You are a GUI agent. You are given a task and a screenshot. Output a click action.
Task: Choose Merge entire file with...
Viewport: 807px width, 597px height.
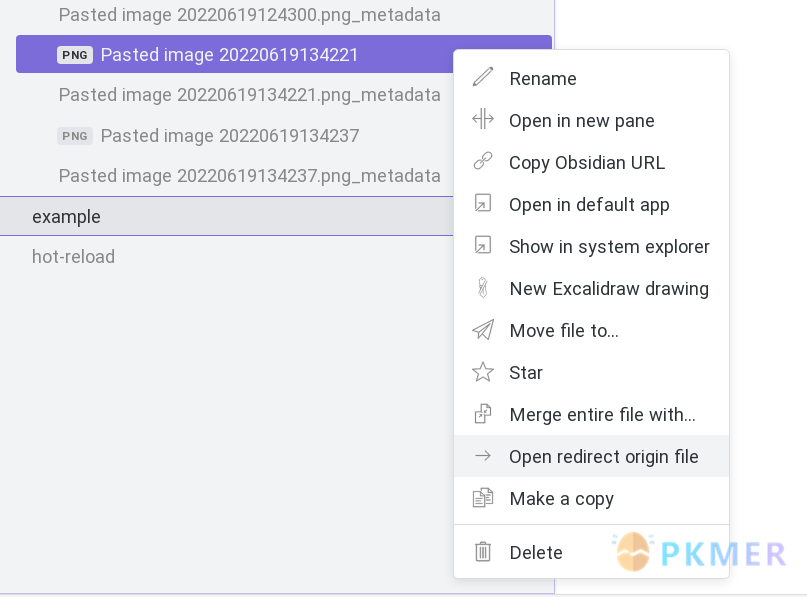click(591, 415)
